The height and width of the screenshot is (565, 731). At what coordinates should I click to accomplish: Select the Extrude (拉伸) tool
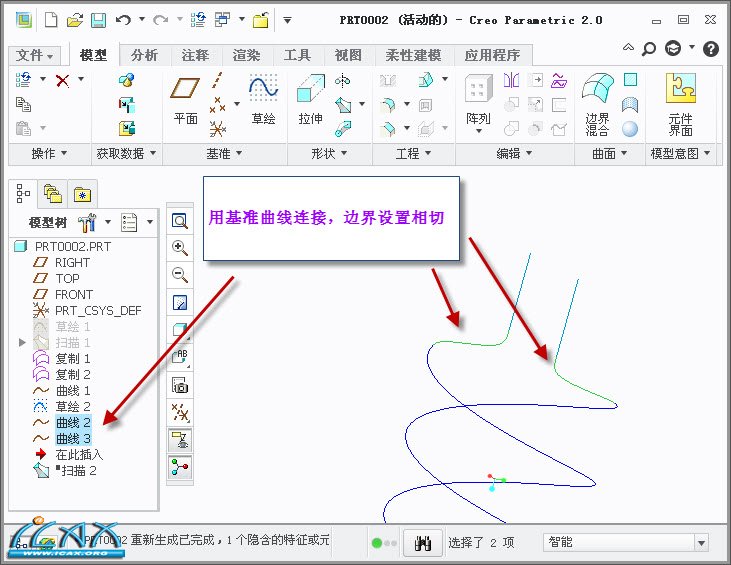point(310,100)
